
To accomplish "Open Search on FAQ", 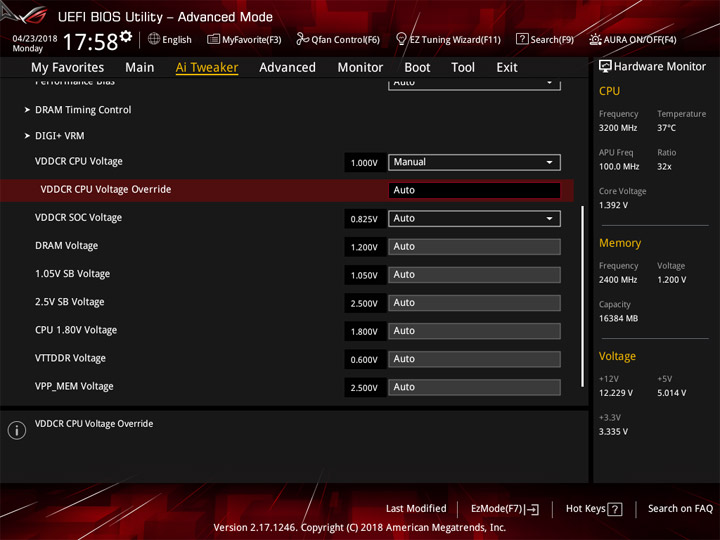I will click(681, 509).
